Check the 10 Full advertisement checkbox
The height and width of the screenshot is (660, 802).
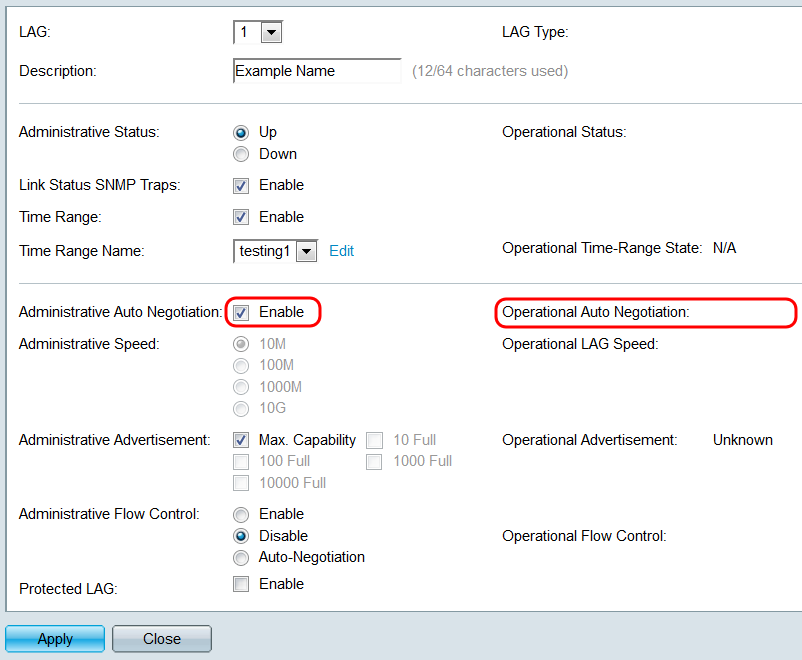tap(375, 440)
